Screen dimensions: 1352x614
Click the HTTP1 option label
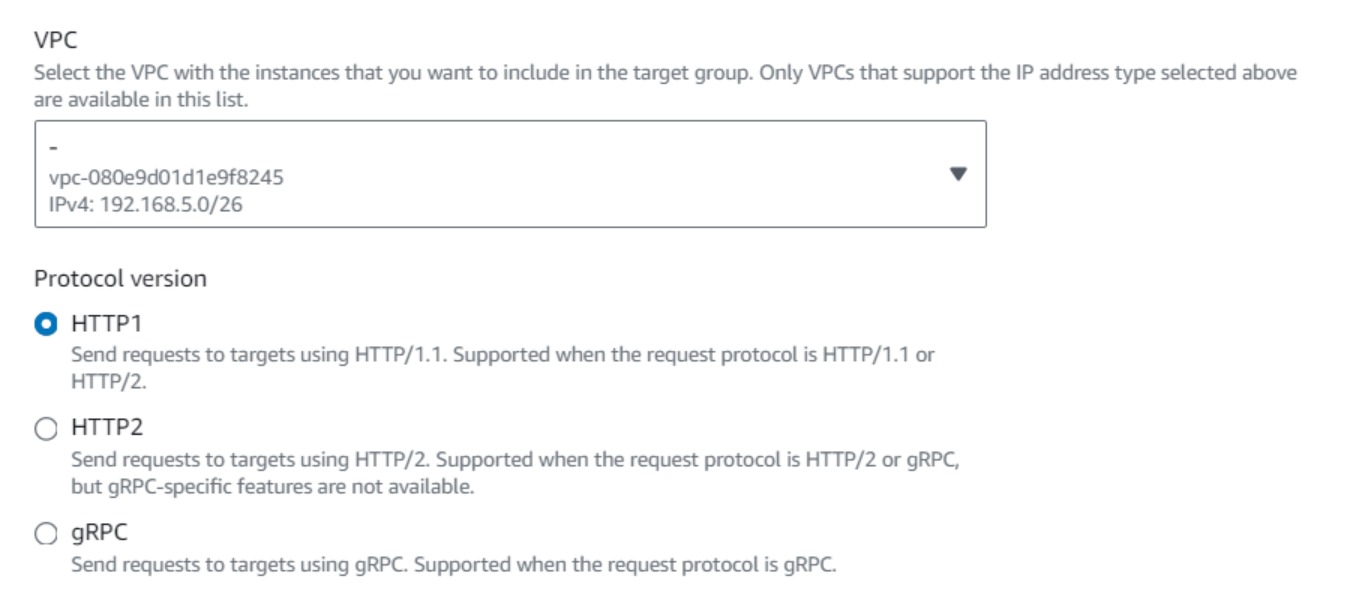point(107,324)
